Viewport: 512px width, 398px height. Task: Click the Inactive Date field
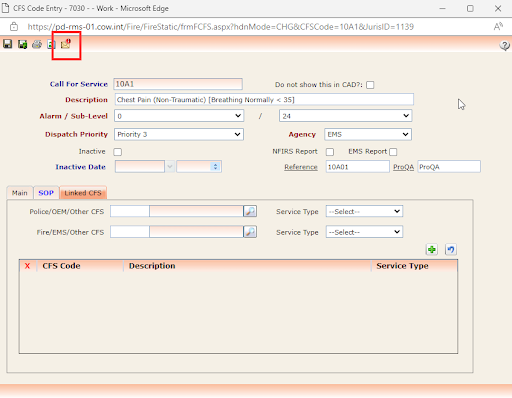point(140,166)
